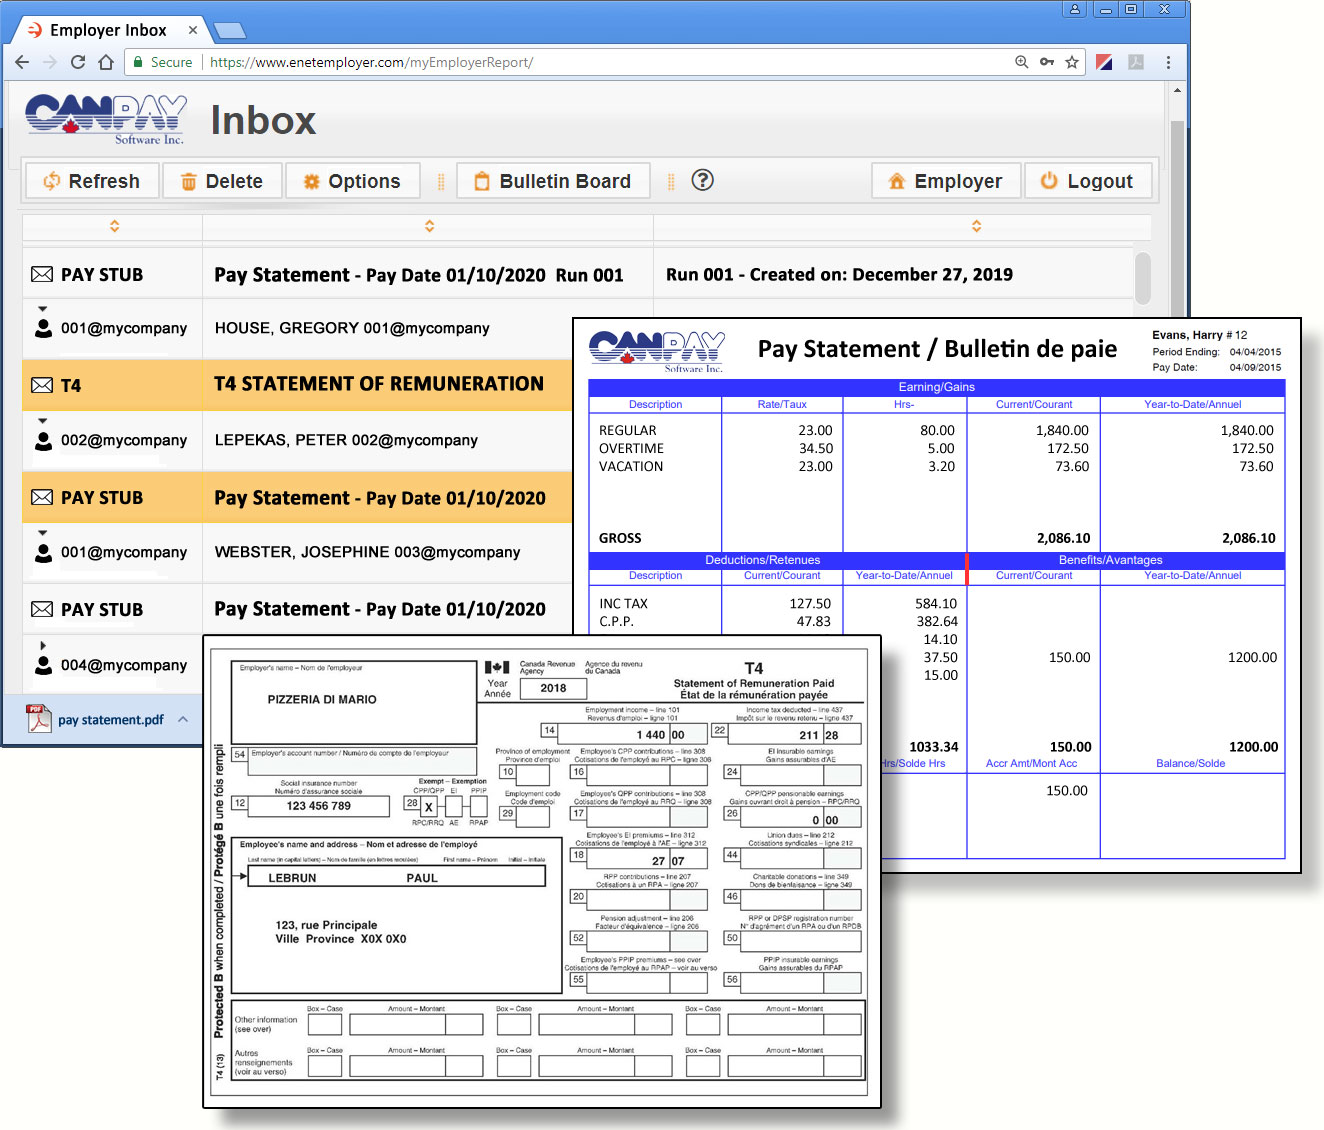Bookmark page with the star icon

coord(1072,62)
